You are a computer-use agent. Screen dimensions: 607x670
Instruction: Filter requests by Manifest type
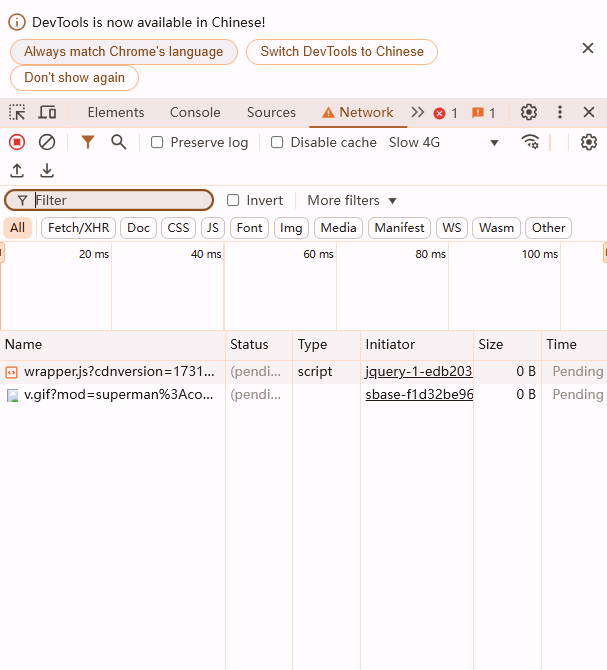(x=399, y=228)
